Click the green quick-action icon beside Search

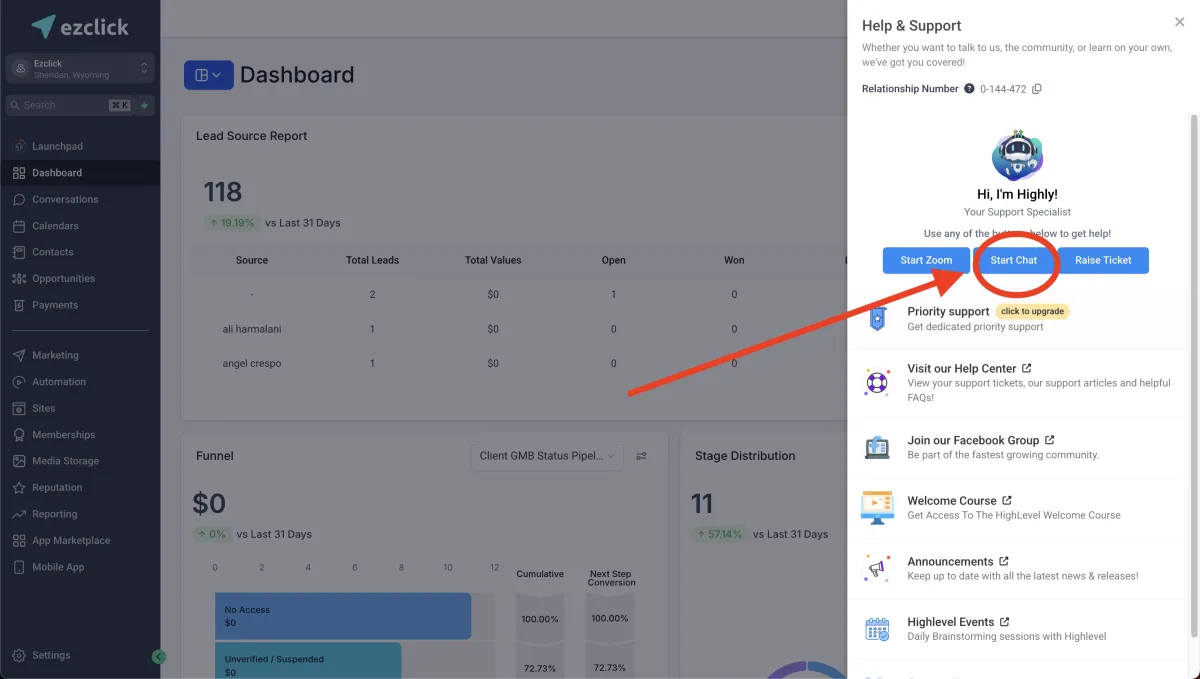click(146, 105)
